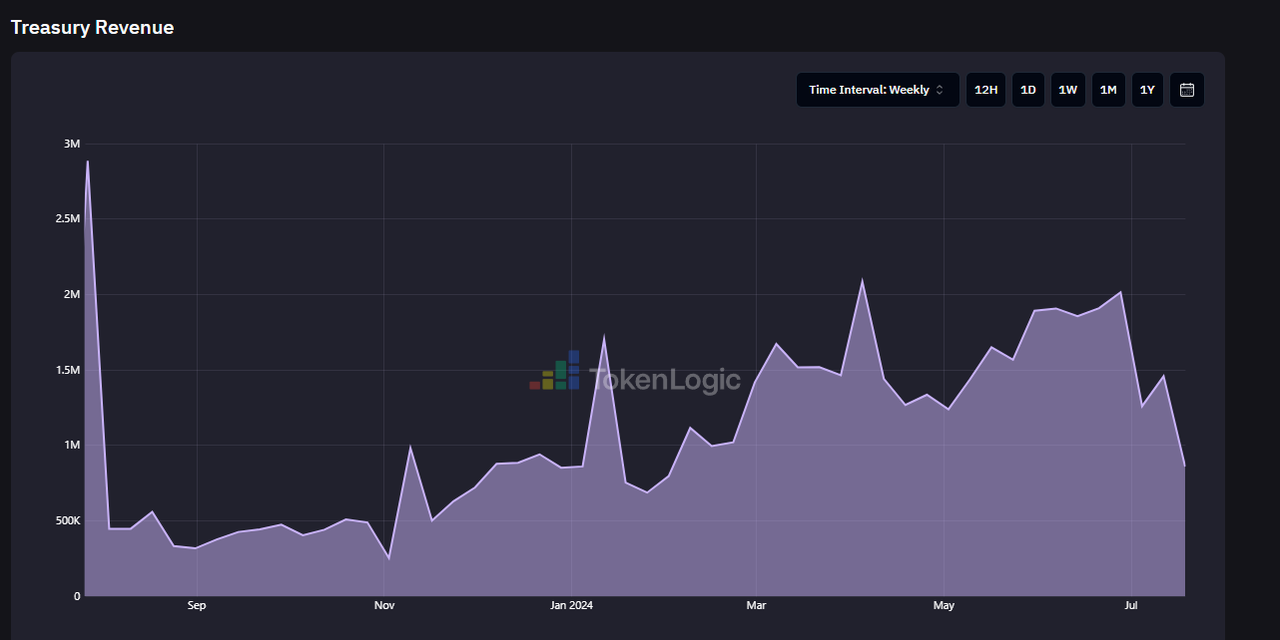This screenshot has height=640, width=1280.
Task: Click the up-down chevron beside Weekly
Action: coord(939,90)
